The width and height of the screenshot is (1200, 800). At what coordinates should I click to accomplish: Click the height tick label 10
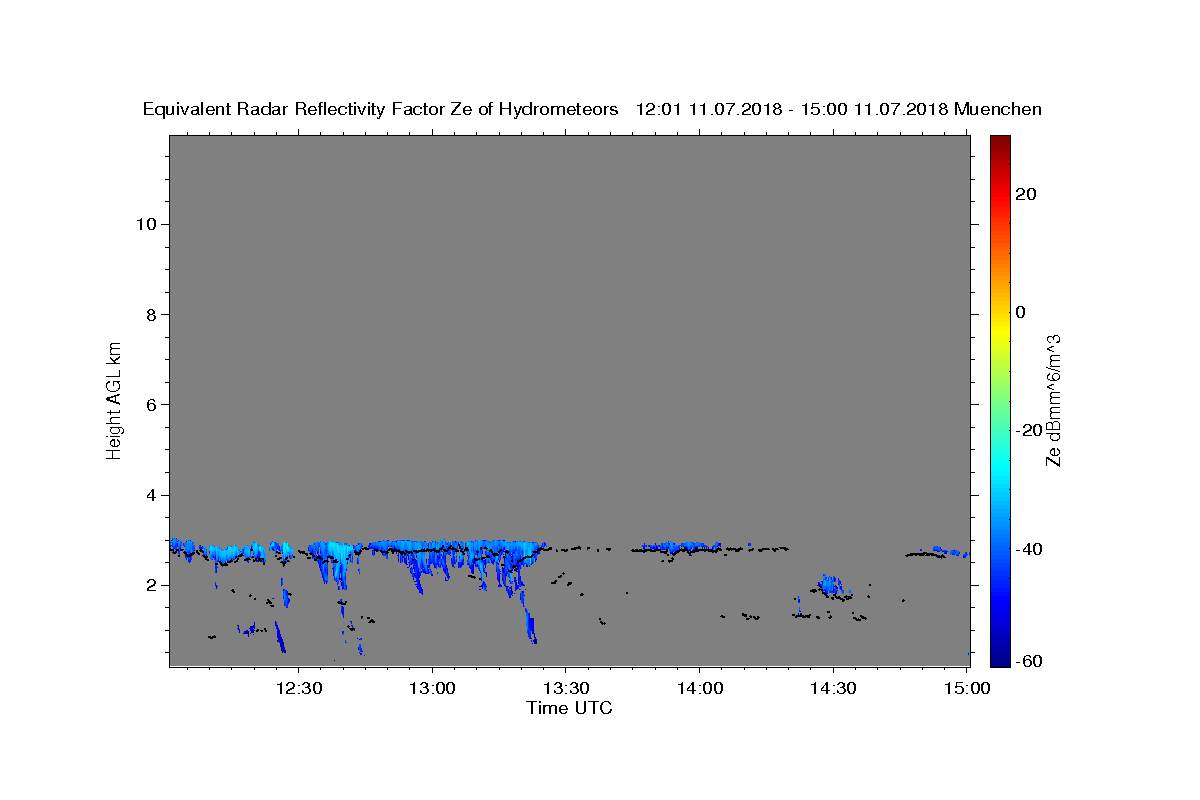pyautogui.click(x=145, y=224)
